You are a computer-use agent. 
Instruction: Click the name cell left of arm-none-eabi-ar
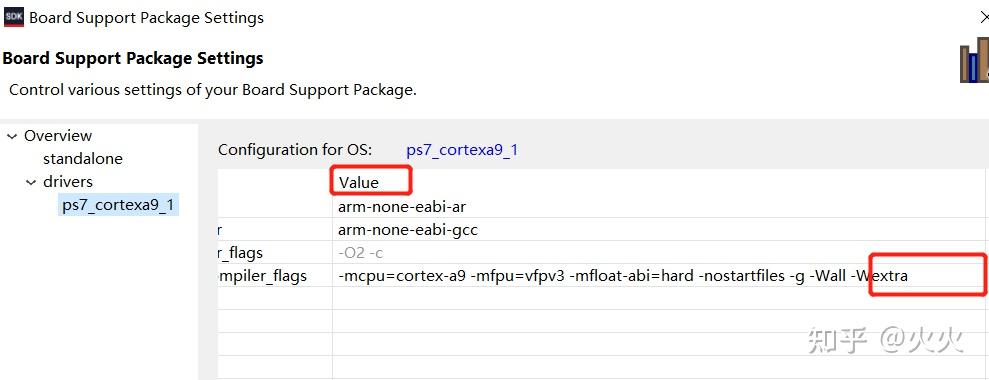click(x=275, y=206)
